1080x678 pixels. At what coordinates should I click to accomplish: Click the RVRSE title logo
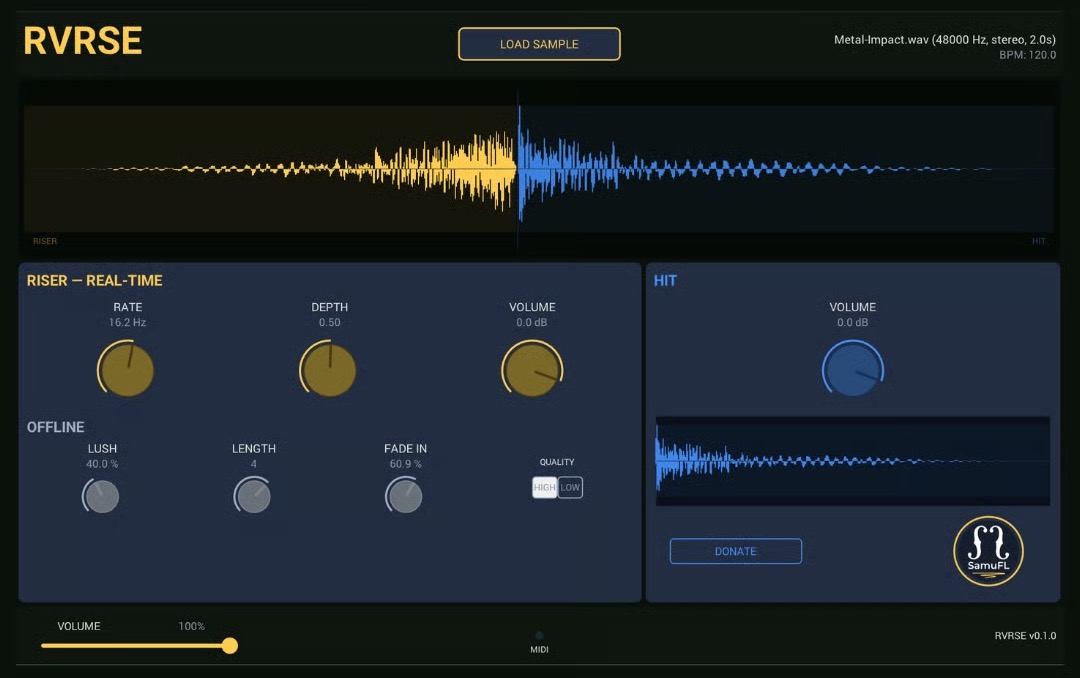(83, 41)
